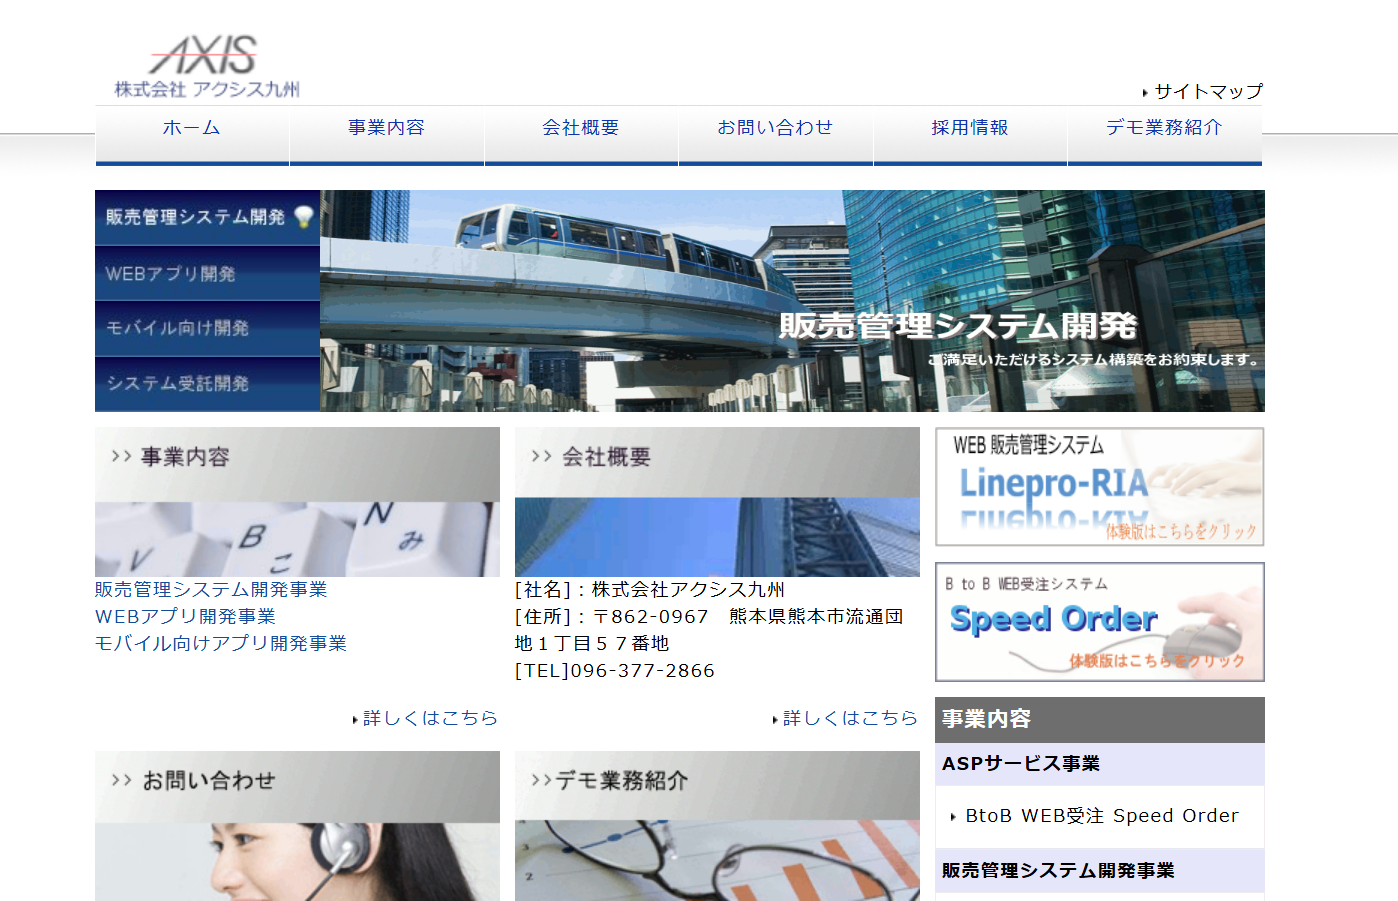Switch to the 採用情報 tab
The image size is (1398, 901).
point(970,128)
